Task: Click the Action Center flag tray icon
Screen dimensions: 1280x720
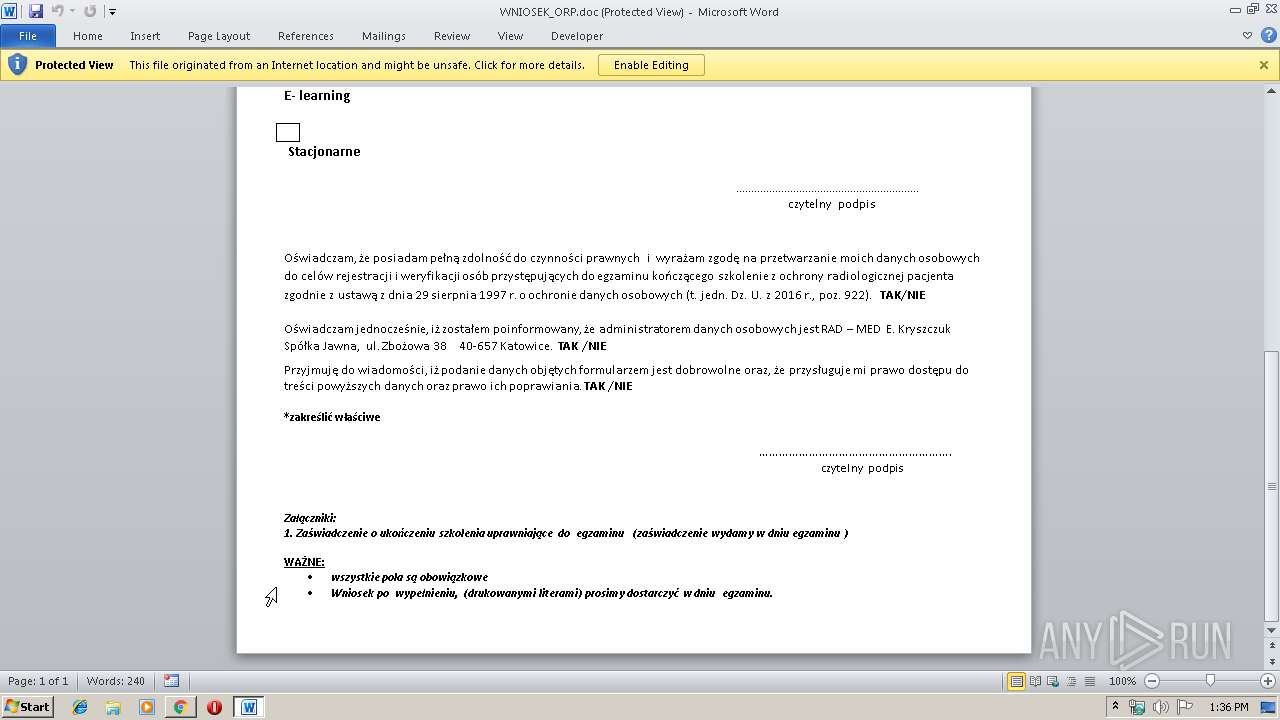Action: point(1185,707)
